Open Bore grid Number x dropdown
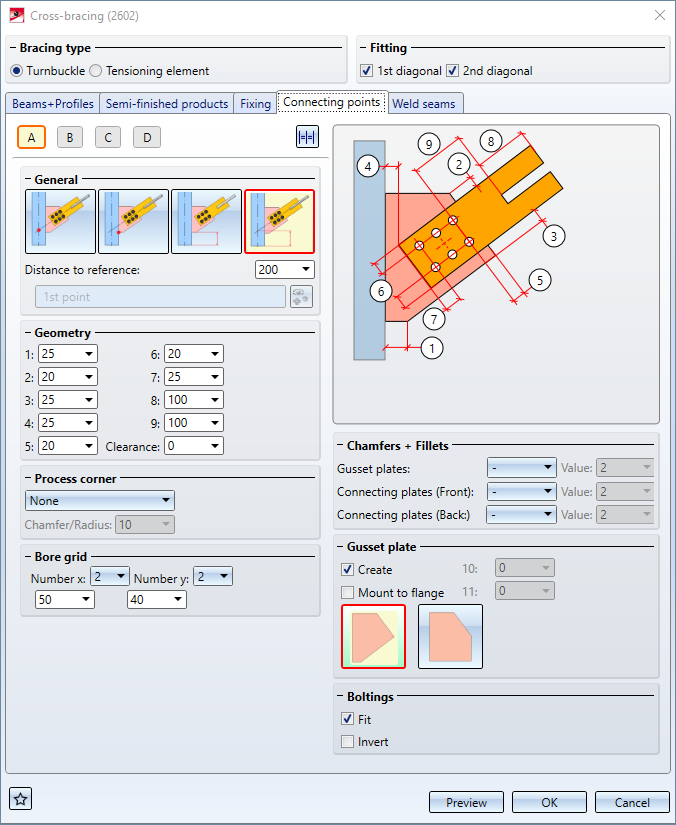Image resolution: width=676 pixels, height=825 pixels. (x=110, y=577)
